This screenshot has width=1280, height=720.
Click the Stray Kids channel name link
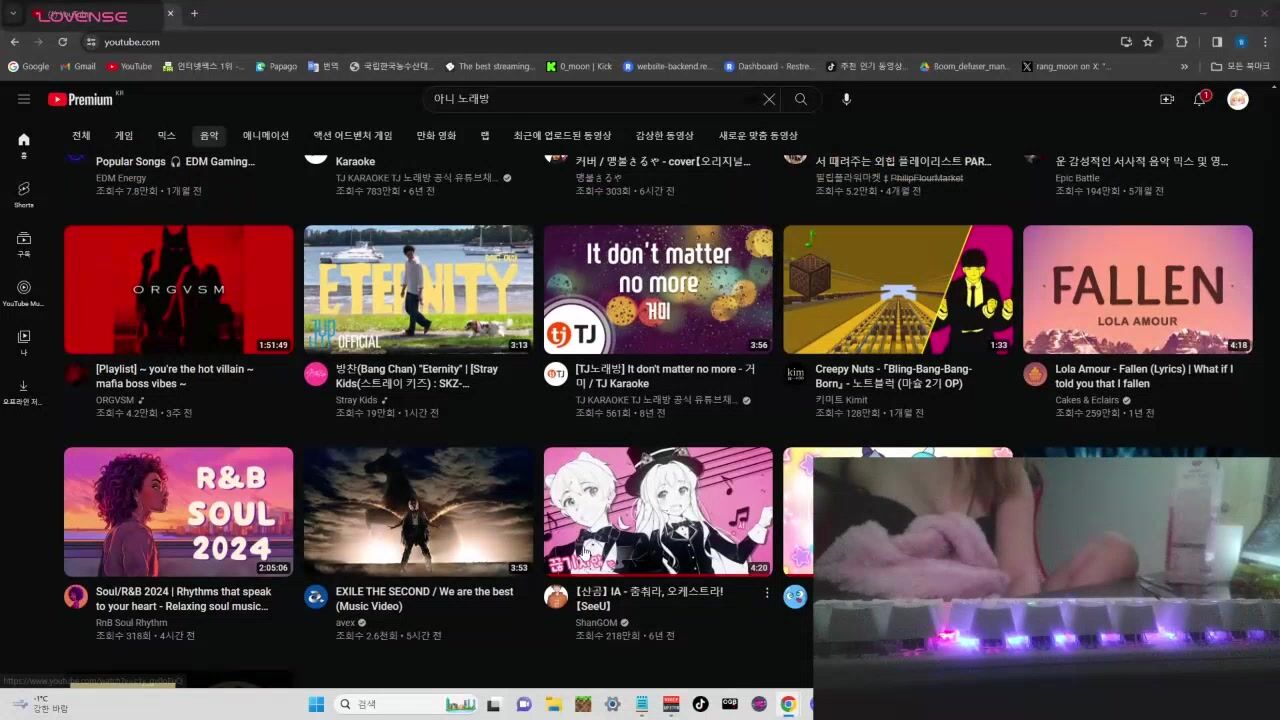point(356,400)
